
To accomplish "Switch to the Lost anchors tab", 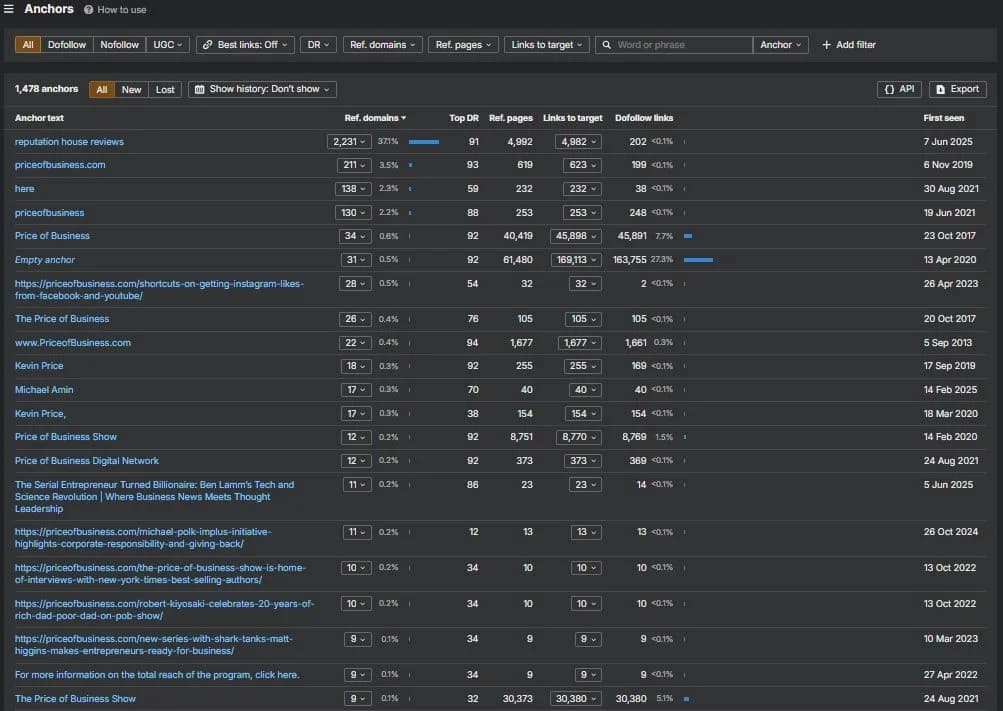I will coord(165,90).
